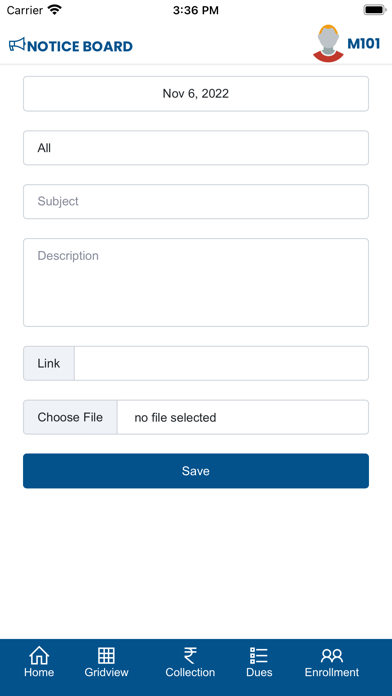Focus the Description text area
The image size is (392, 696).
coord(196,282)
